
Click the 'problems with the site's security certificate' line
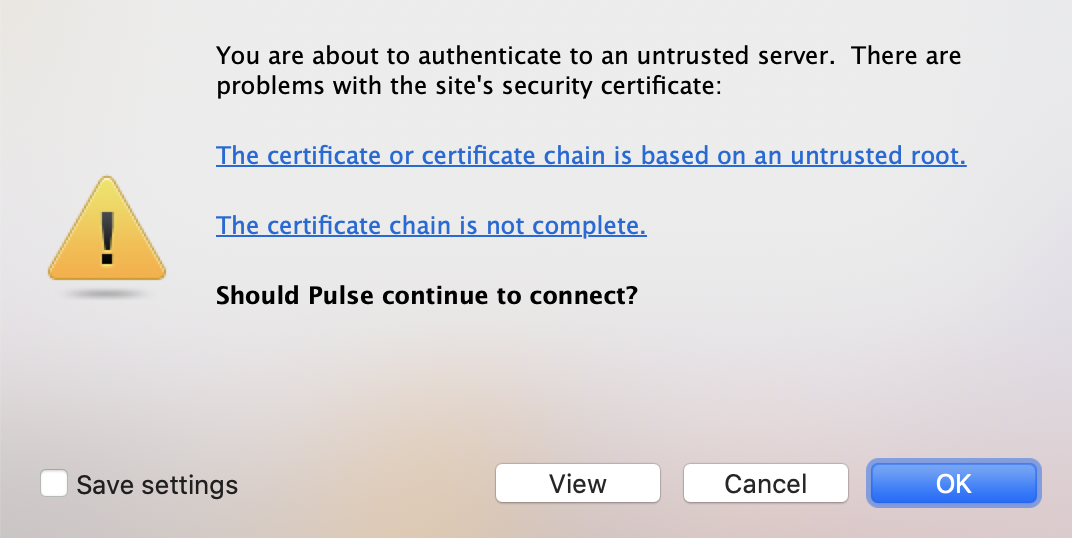point(468,87)
